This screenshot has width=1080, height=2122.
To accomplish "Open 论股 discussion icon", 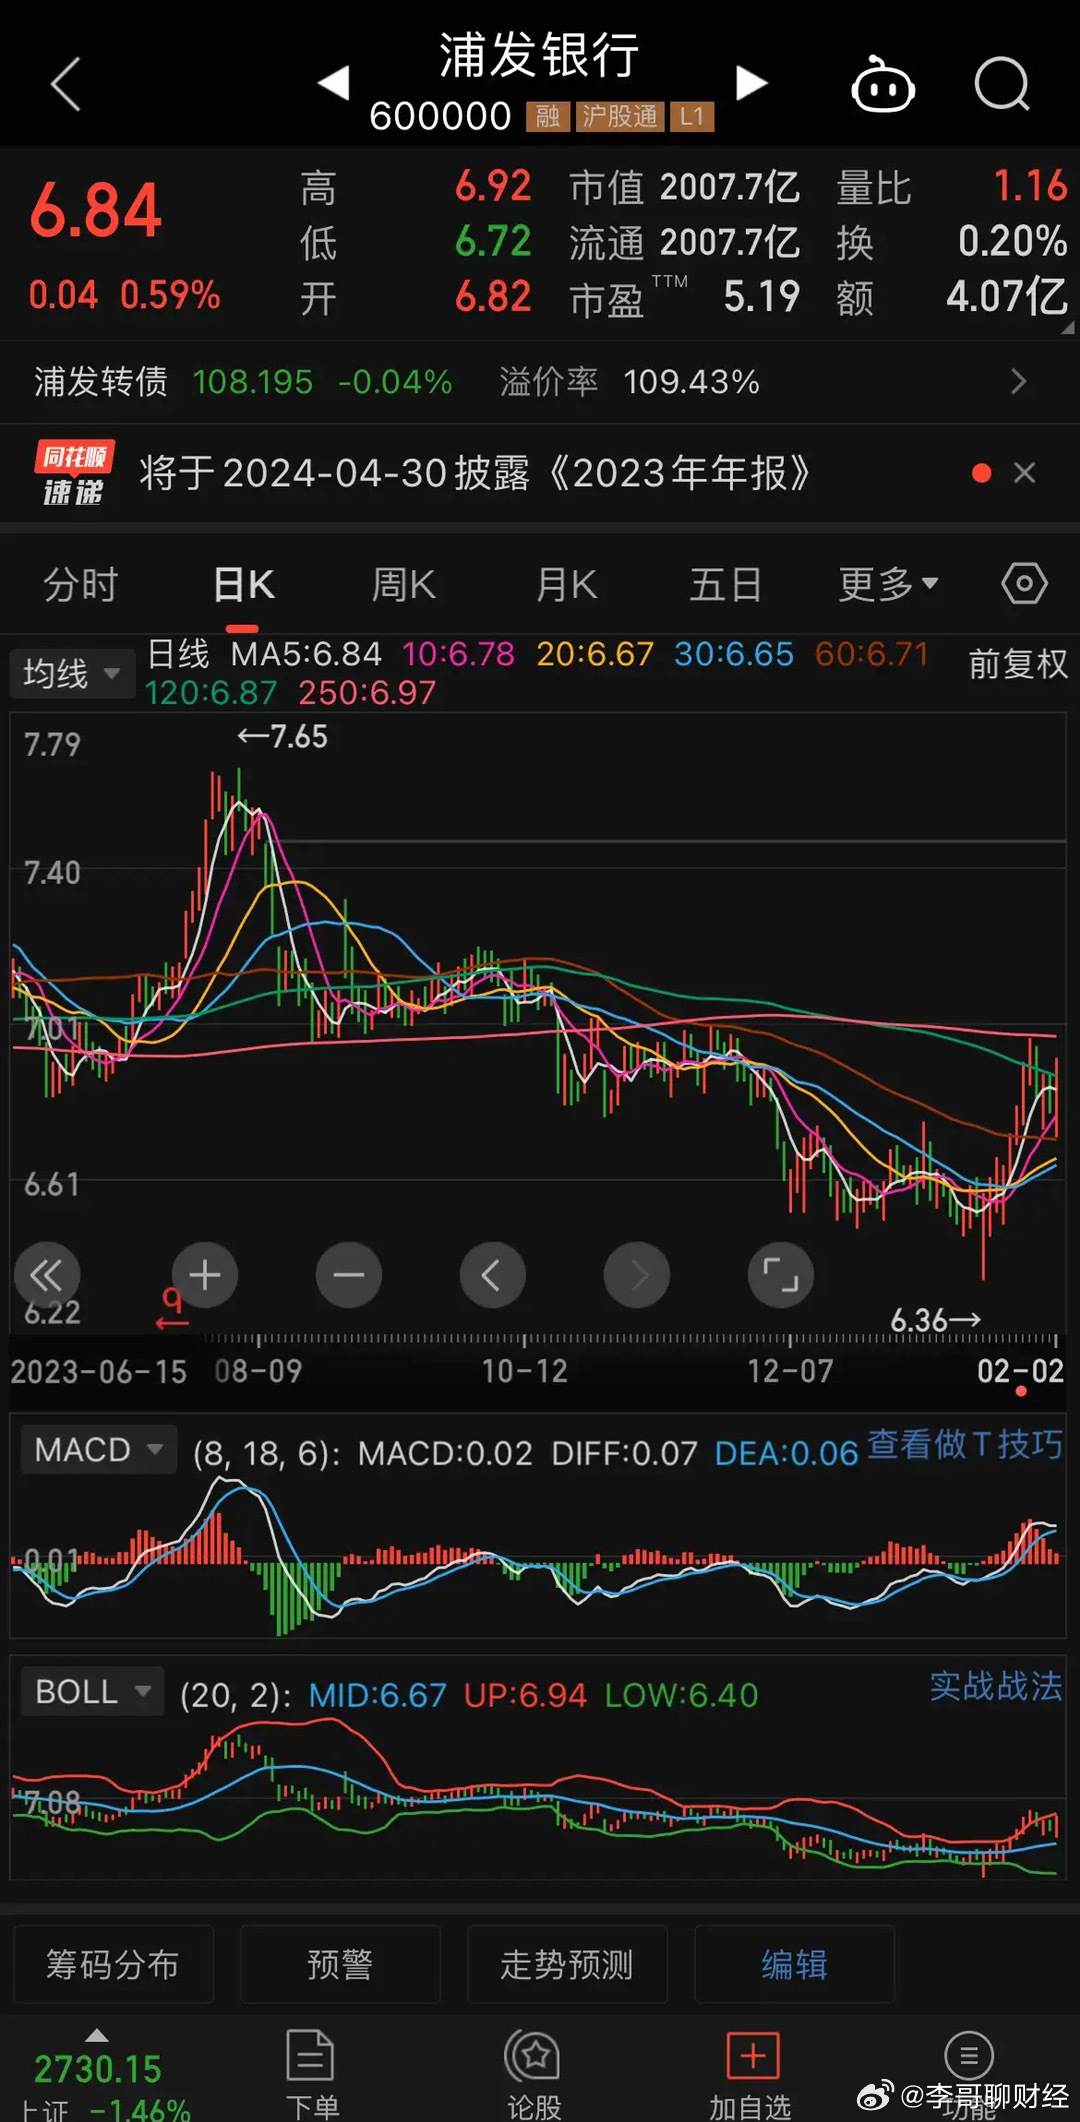I will [x=533, y=2055].
